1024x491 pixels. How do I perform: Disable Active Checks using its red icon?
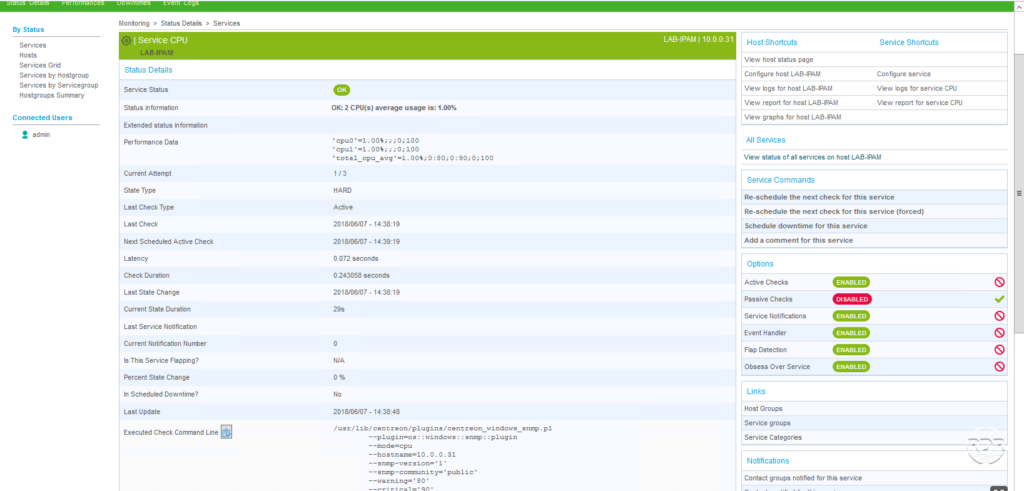pyautogui.click(x=999, y=282)
